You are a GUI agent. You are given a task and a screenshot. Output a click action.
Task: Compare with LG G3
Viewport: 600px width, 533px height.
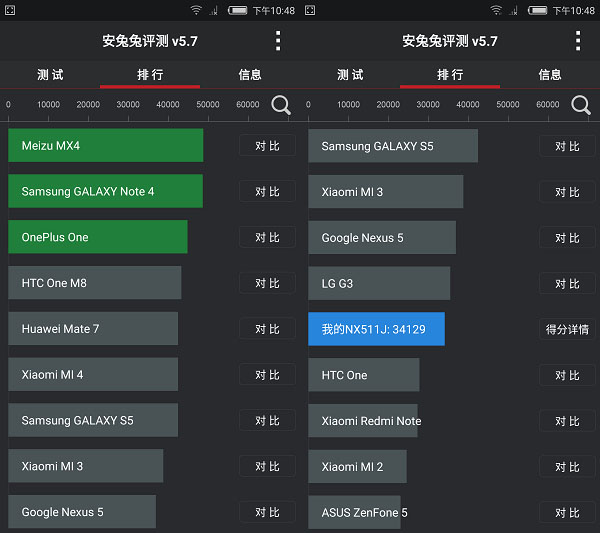coord(567,284)
